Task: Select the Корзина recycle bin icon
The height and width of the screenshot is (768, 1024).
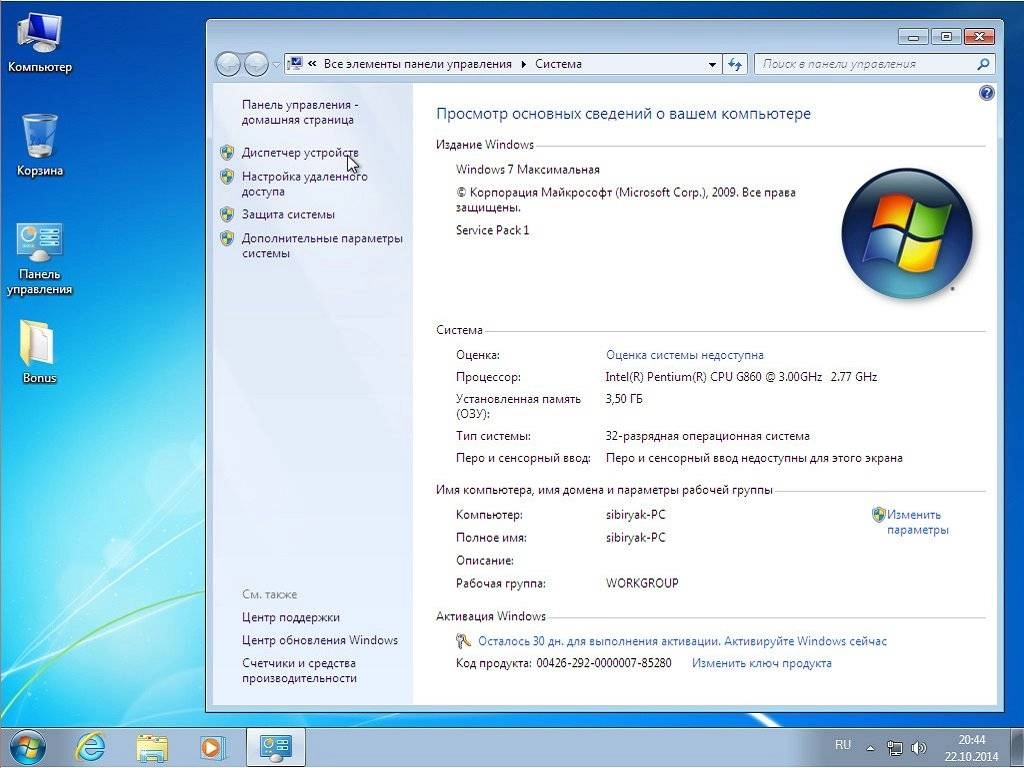Action: [x=39, y=145]
